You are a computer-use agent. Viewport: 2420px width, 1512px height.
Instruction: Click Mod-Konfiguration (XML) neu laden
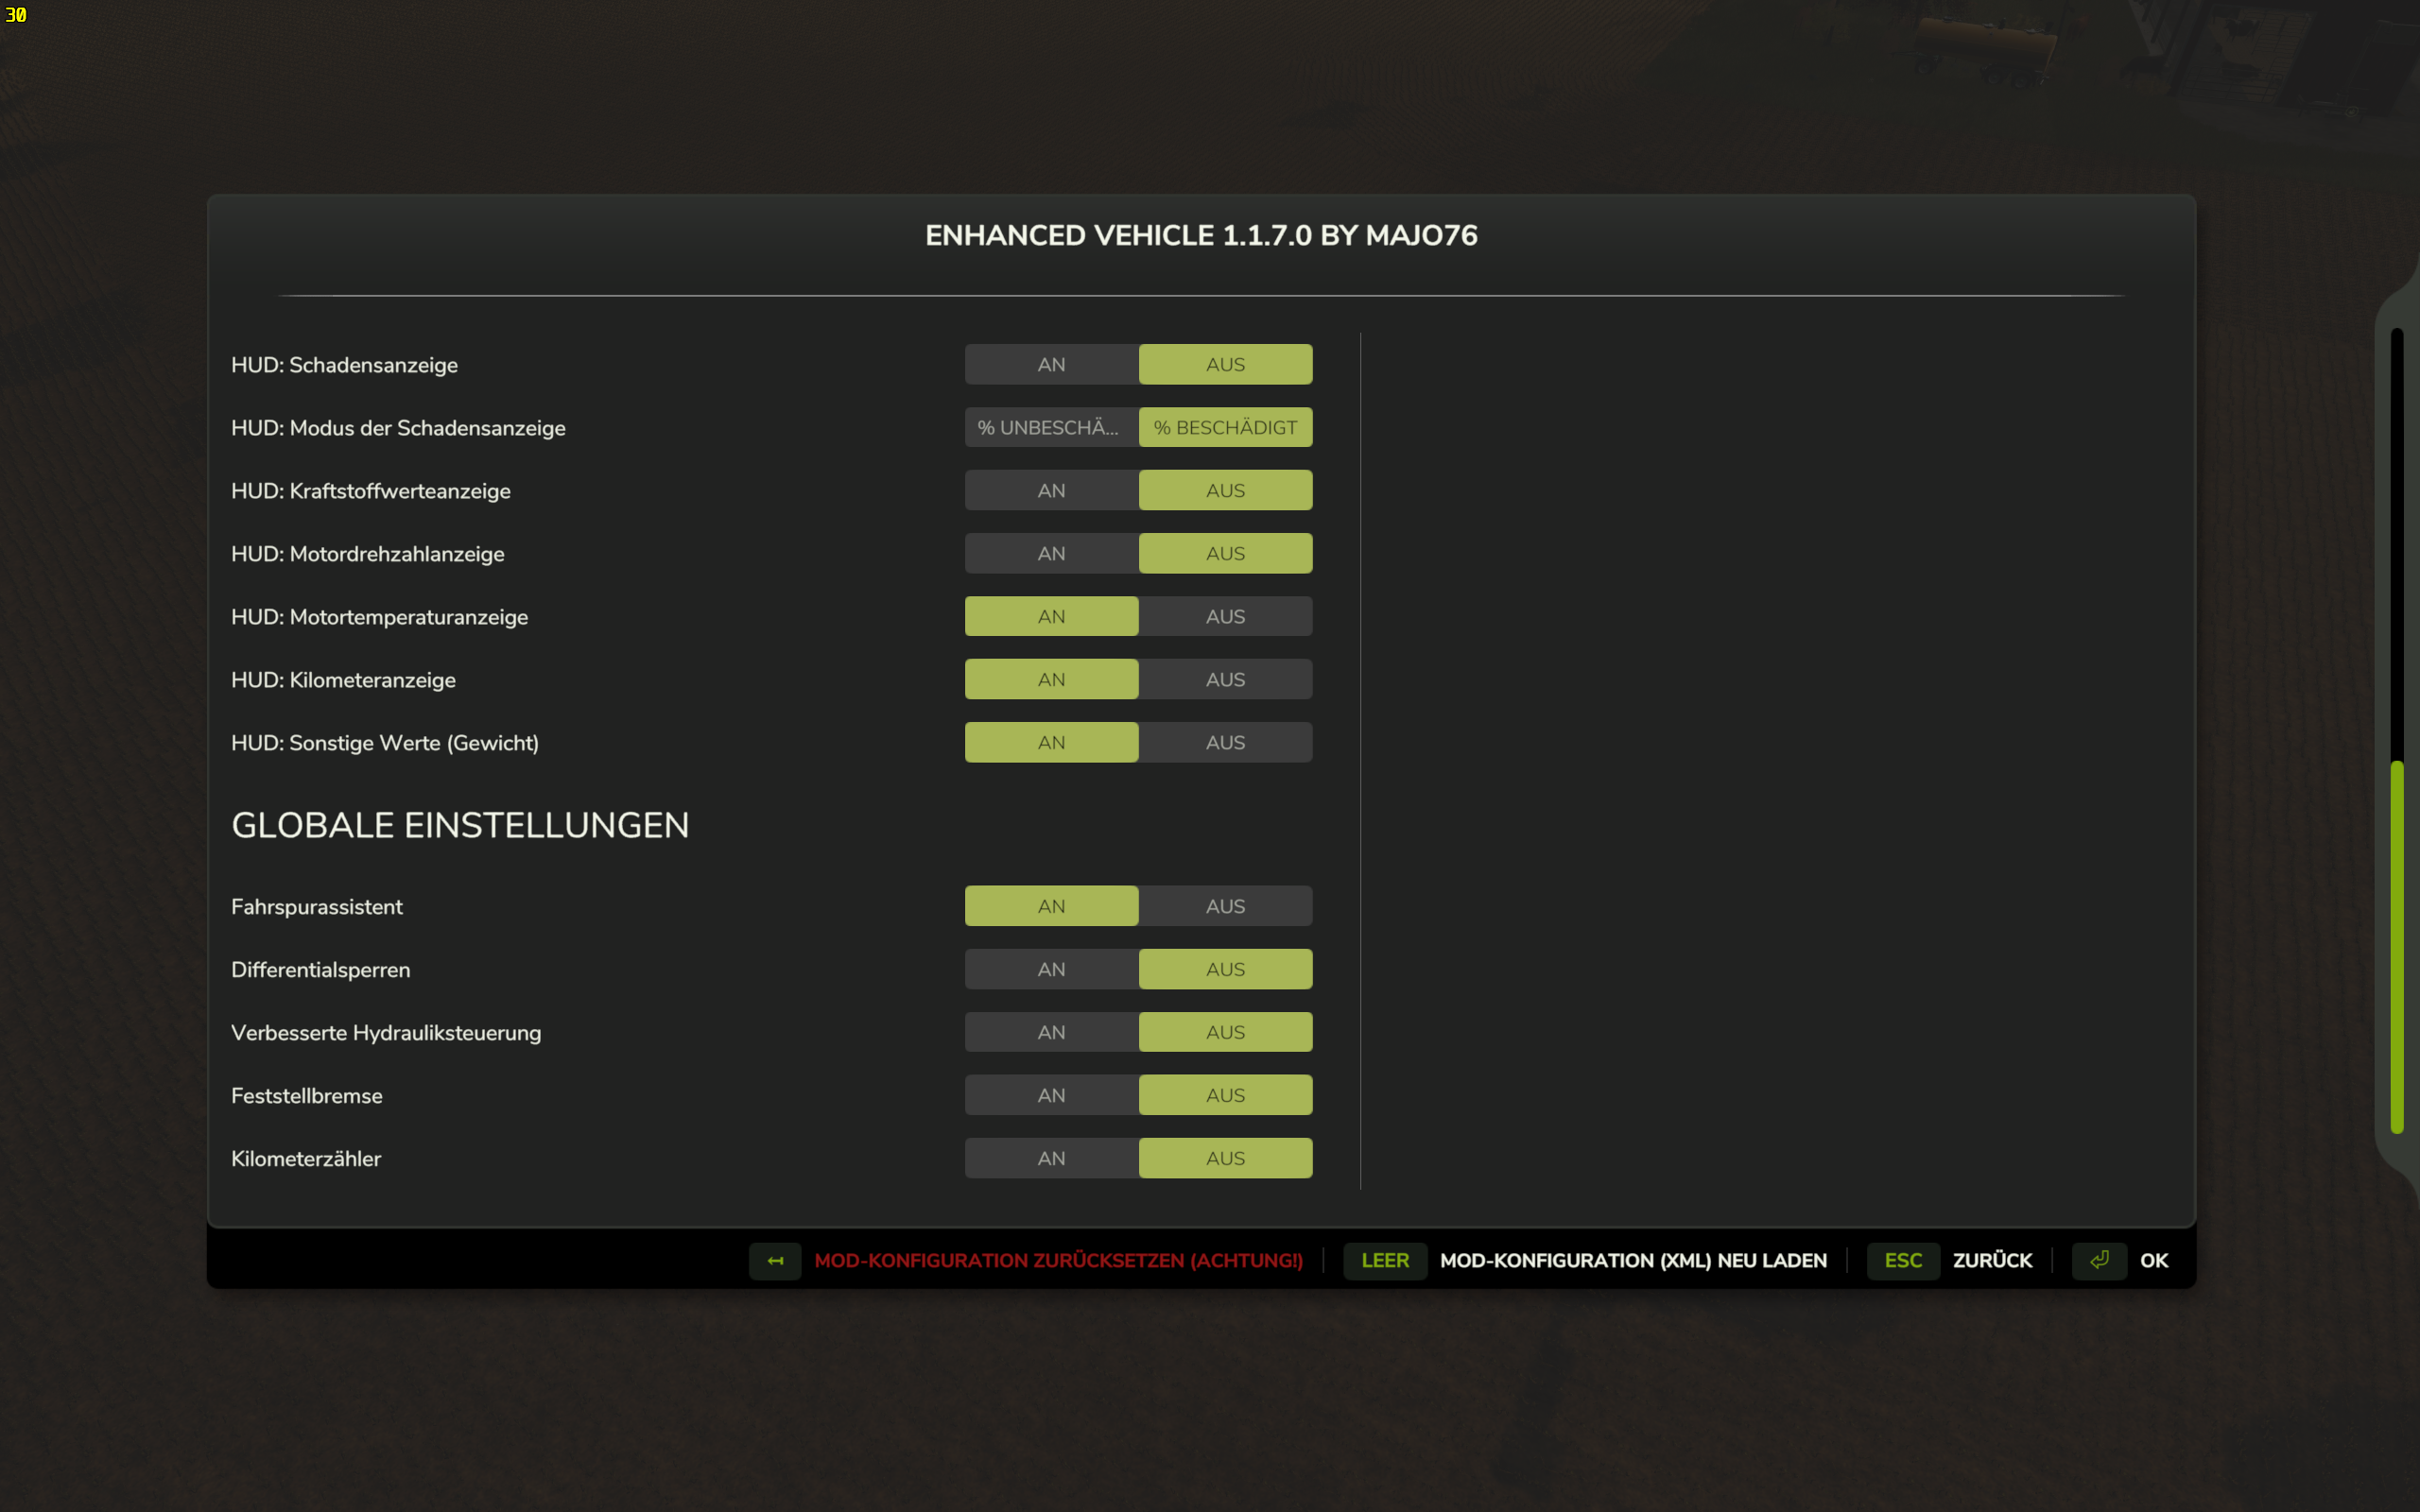tap(1632, 1260)
